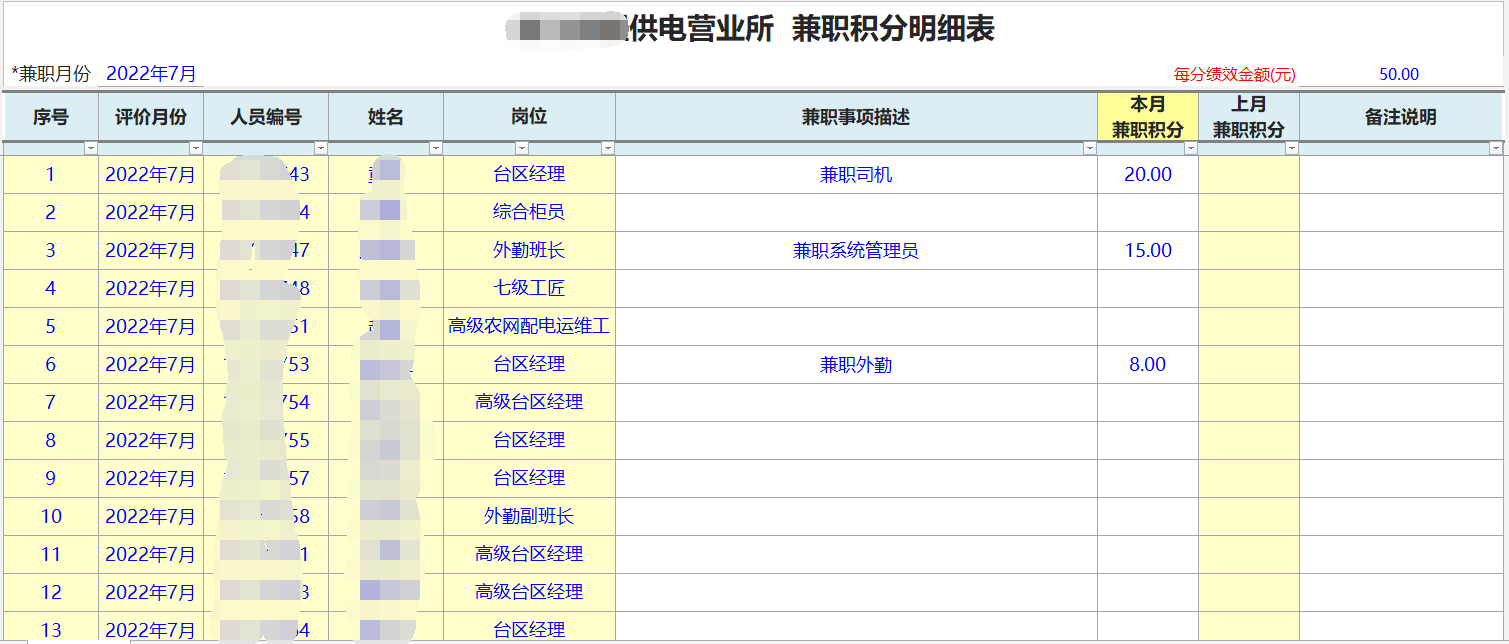1509x644 pixels.
Task: Select the 兼职司机 description cell
Action: (x=856, y=175)
